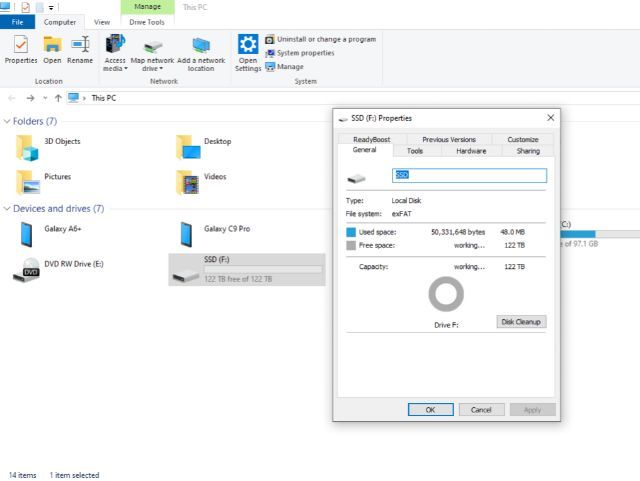Switch to the Drive Tools tab
The width and height of the screenshot is (640, 481).
coord(147,22)
